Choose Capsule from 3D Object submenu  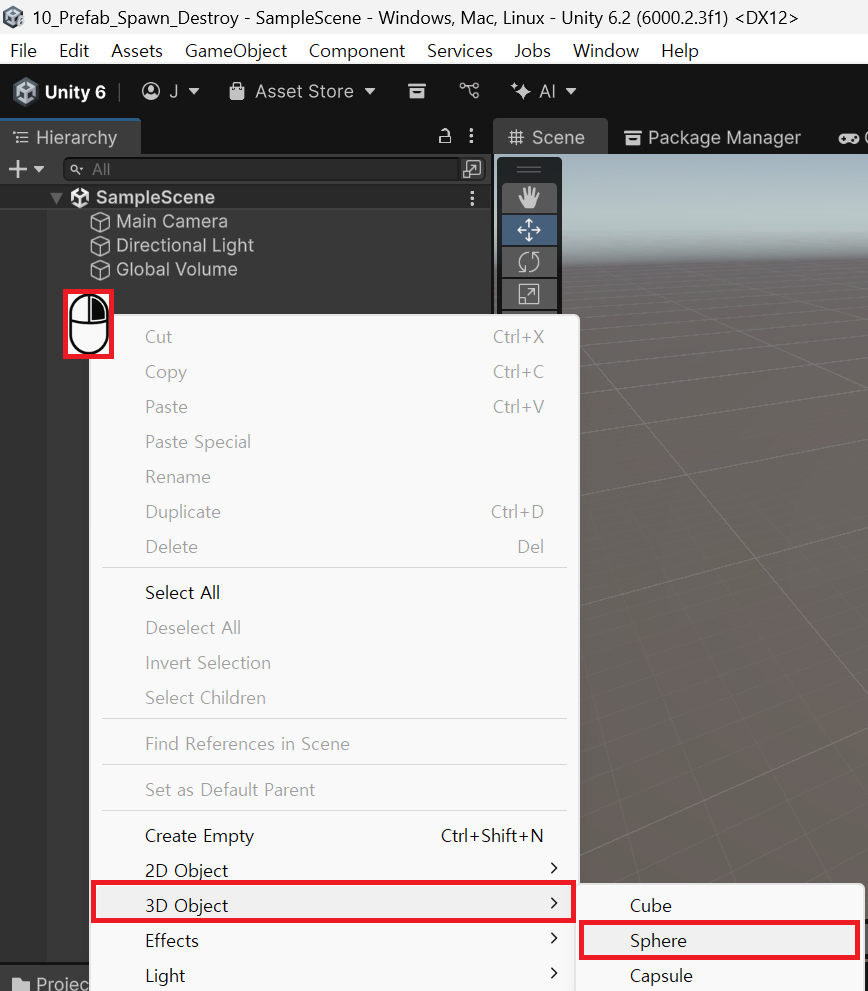click(x=719, y=976)
